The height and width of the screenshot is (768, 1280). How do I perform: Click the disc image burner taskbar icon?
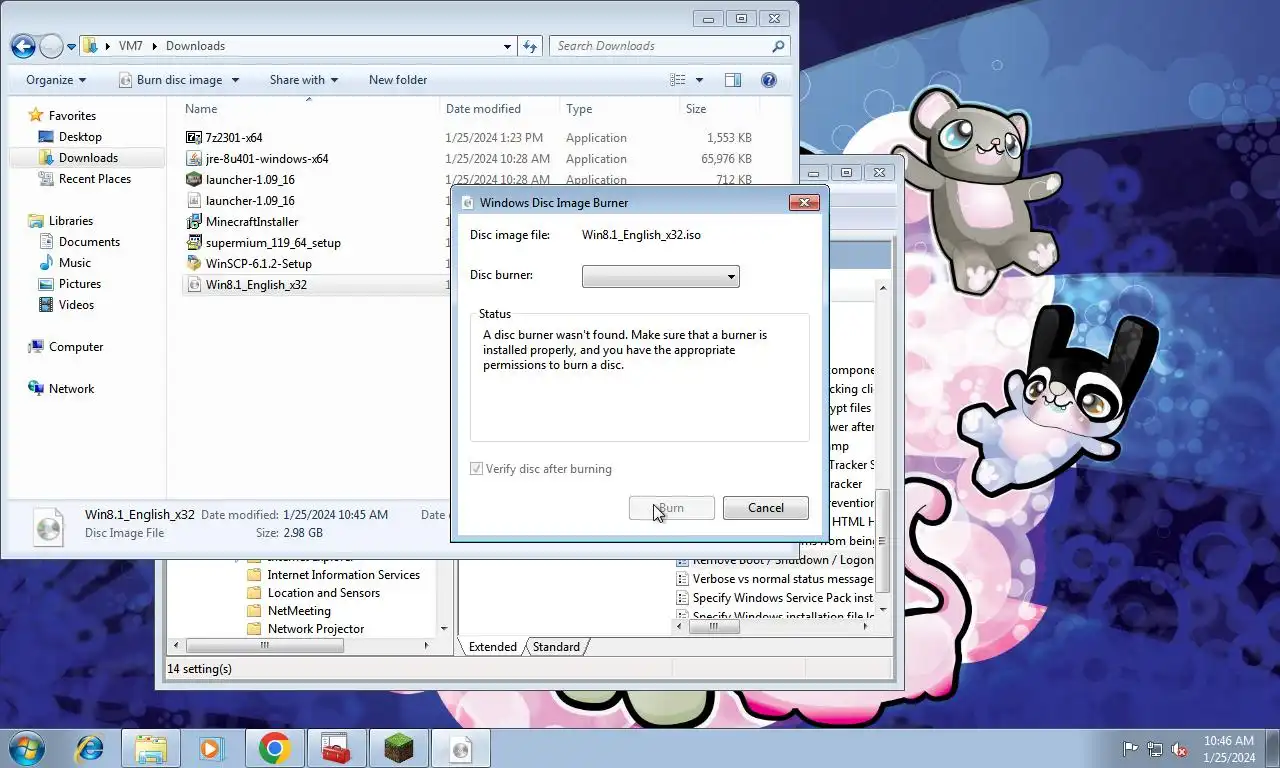[x=461, y=748]
